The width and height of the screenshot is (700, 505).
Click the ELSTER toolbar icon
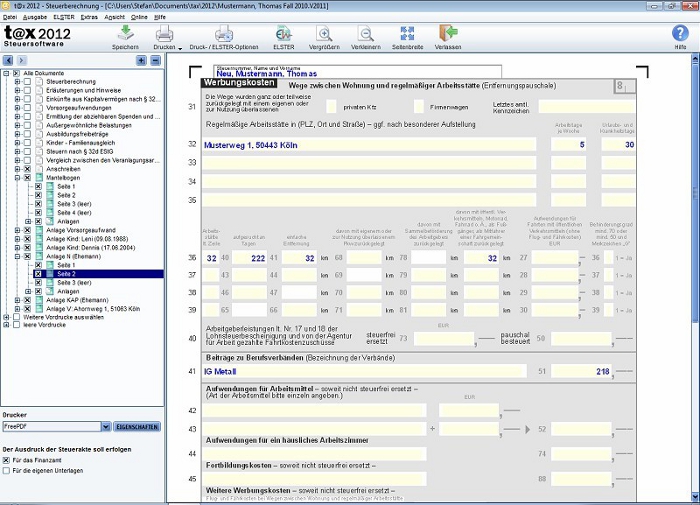283,33
